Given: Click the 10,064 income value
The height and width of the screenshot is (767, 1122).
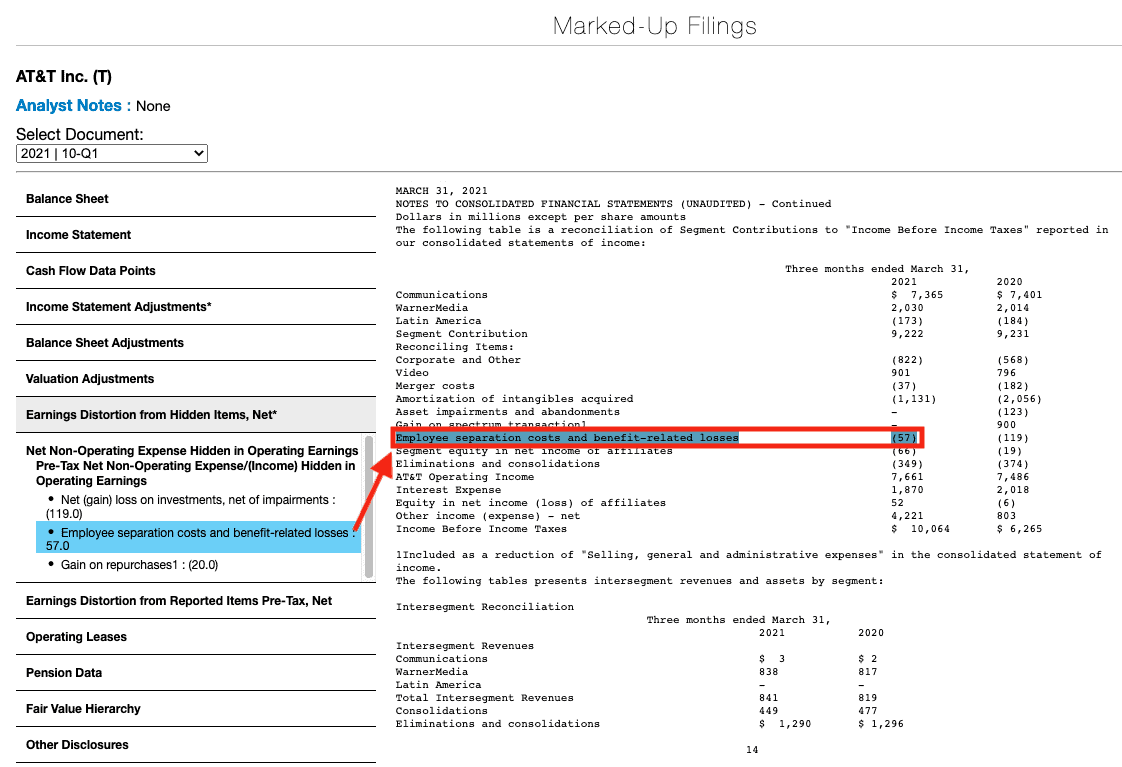Looking at the screenshot, I should pyautogui.click(x=930, y=529).
